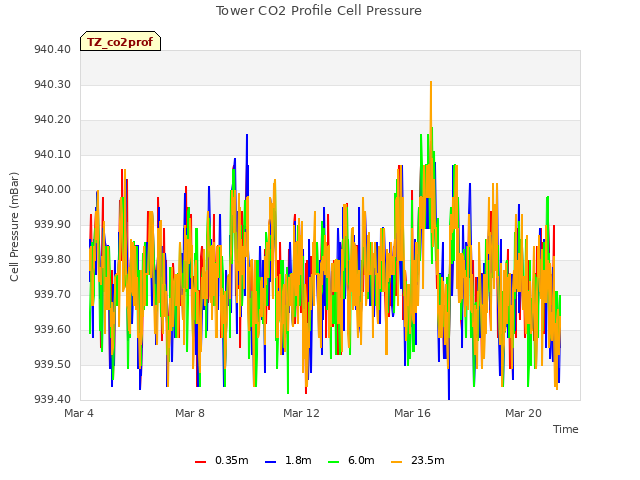Screen dimensions: 640x480
Task: Click the Mar 20 x-axis tick label
Action: pos(523,413)
